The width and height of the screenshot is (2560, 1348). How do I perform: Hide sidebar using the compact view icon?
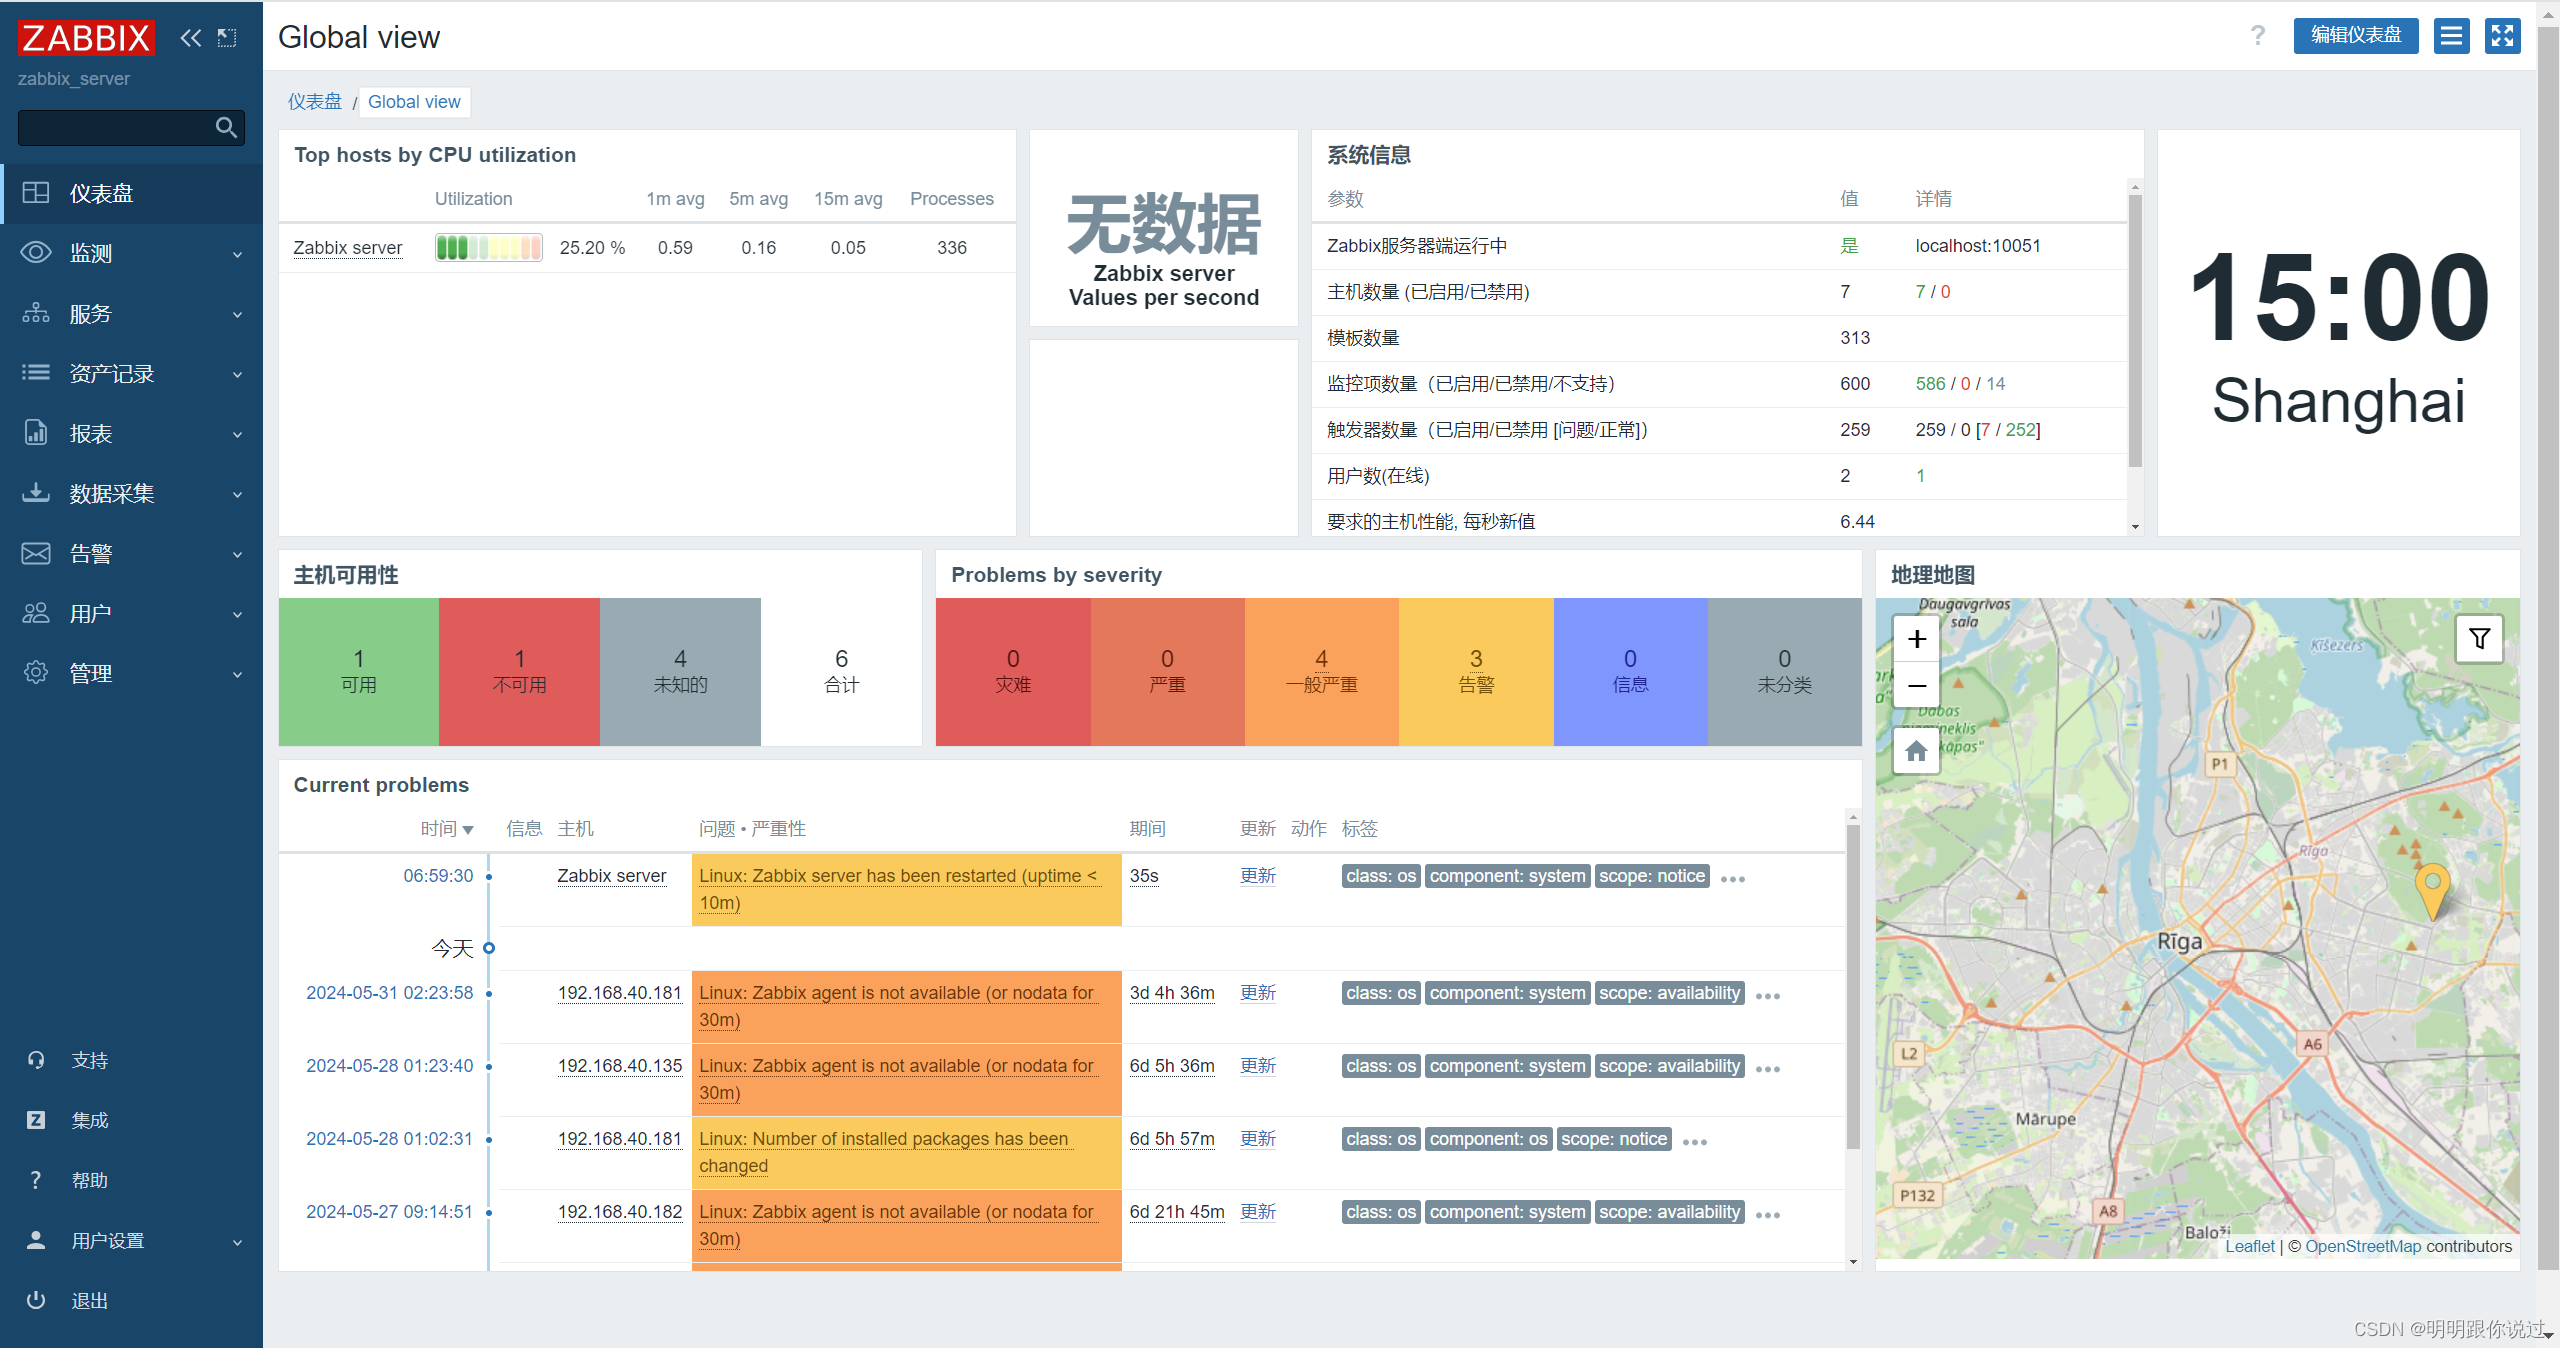click(227, 38)
